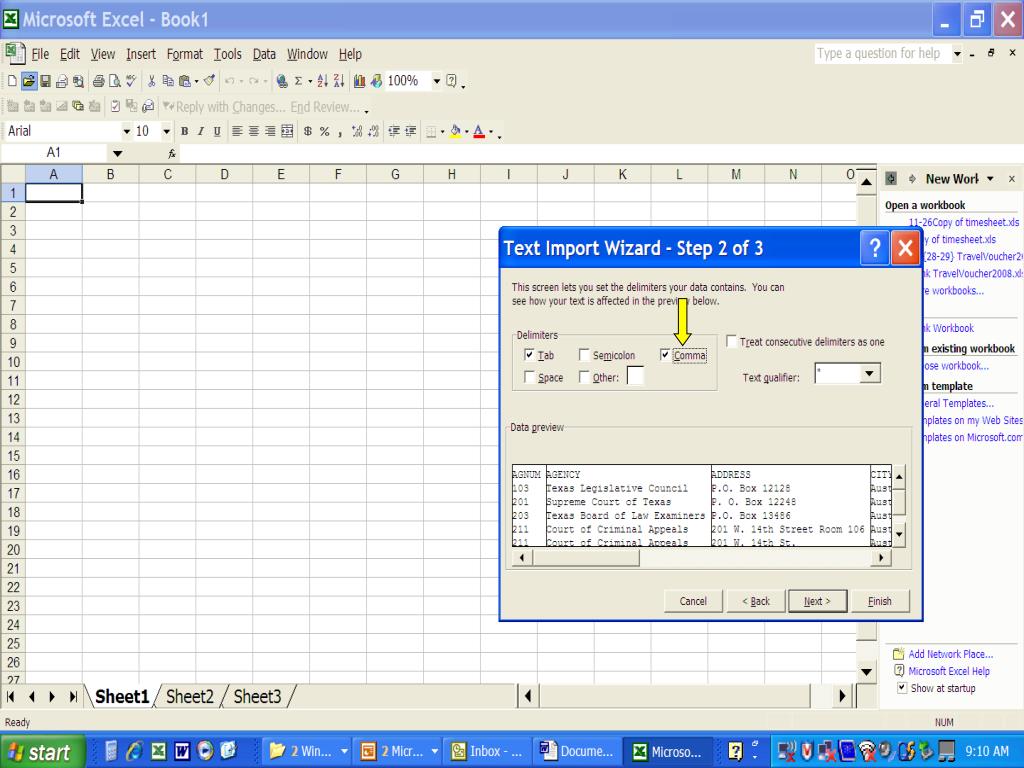Screen dimensions: 1024x768
Task: Click the Fill Color paint bucket swatch
Action: click(456, 131)
